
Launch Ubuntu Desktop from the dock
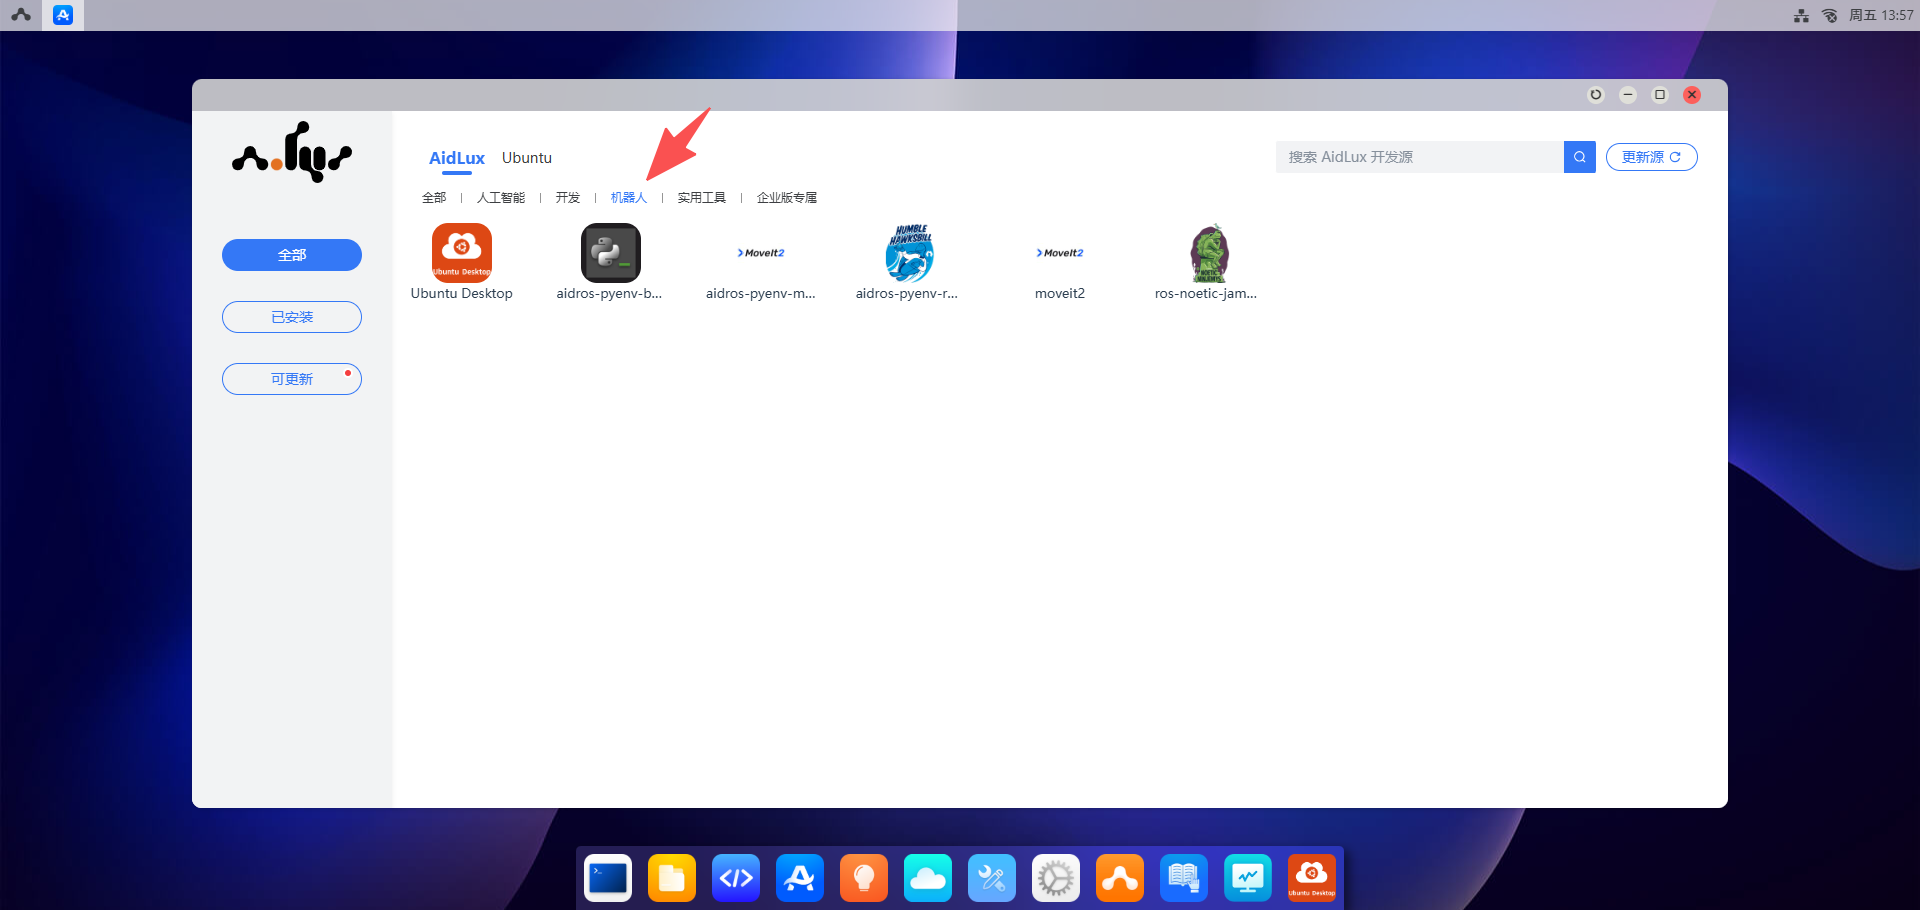tap(1312, 878)
